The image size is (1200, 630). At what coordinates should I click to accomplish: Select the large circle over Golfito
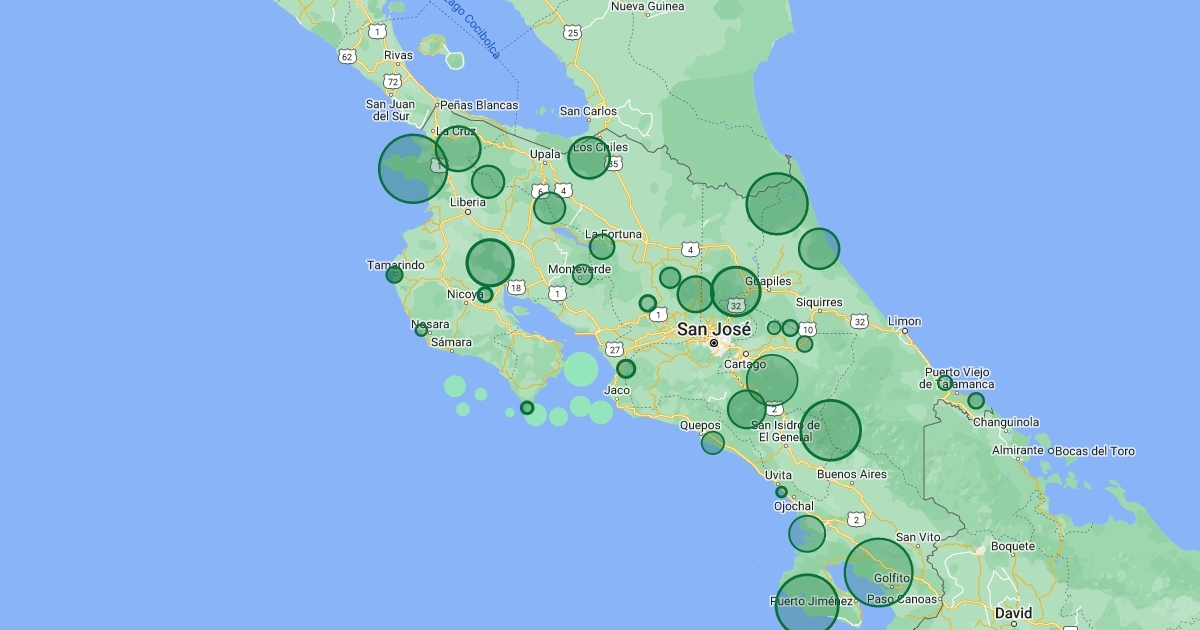(x=878, y=573)
